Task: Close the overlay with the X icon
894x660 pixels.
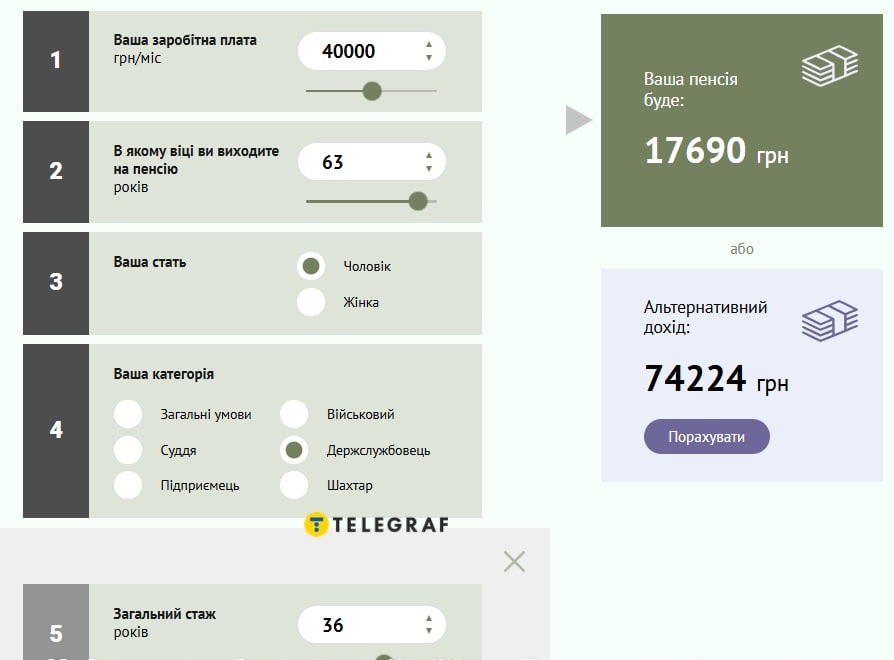Action: tap(514, 561)
